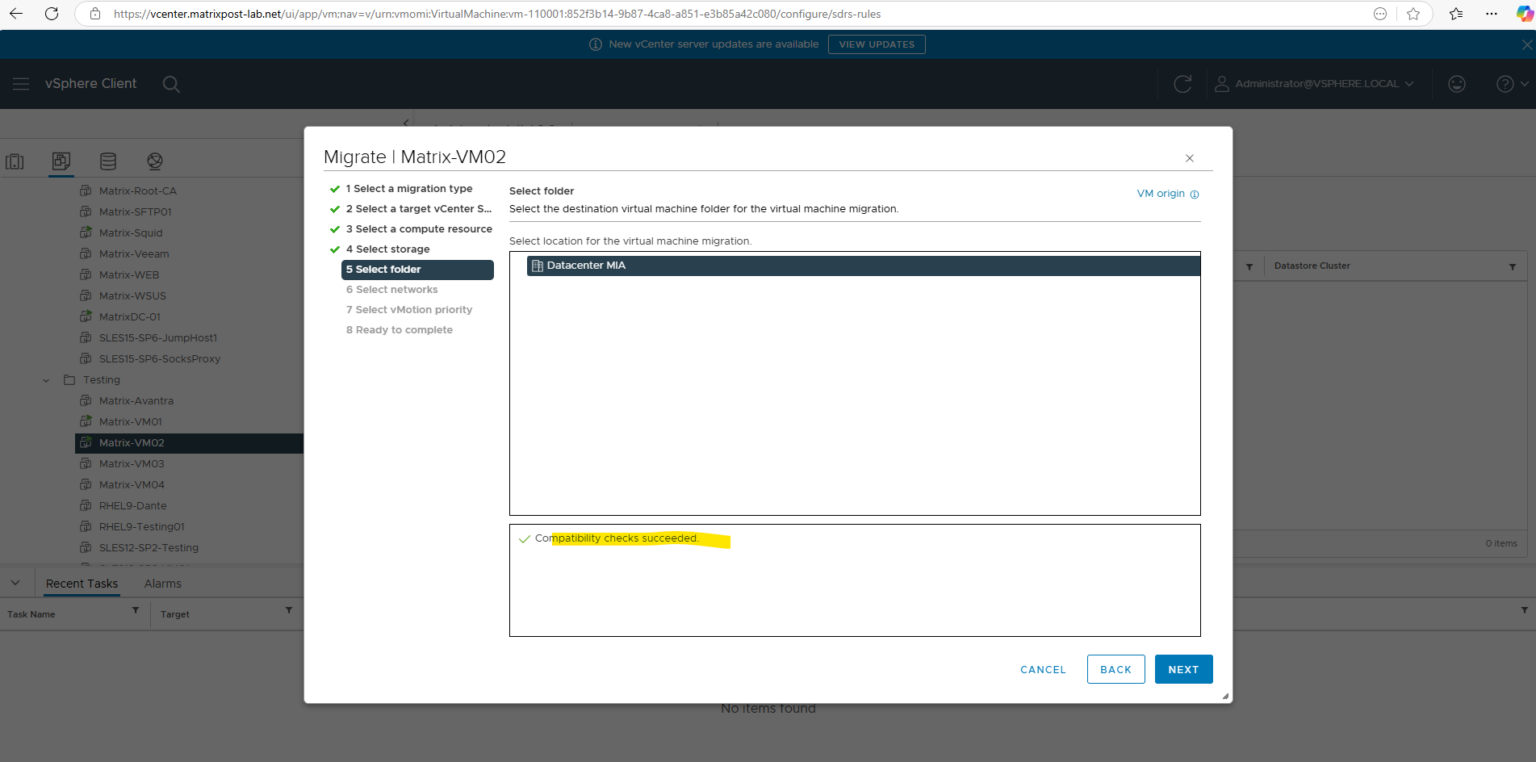Collapse the Testing folder in the tree
Viewport: 1536px width, 762px height.
(45, 379)
